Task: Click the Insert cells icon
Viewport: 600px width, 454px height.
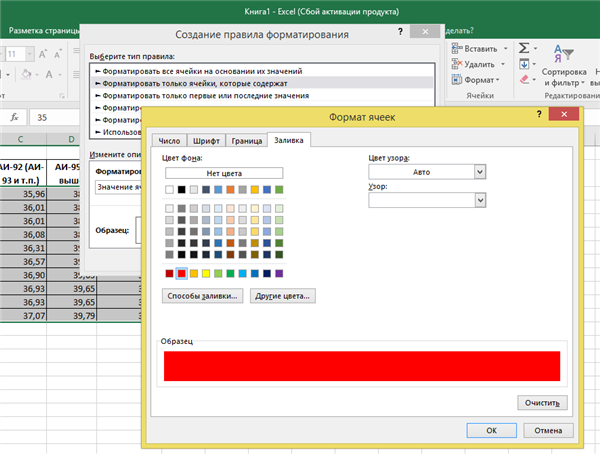Action: click(457, 48)
